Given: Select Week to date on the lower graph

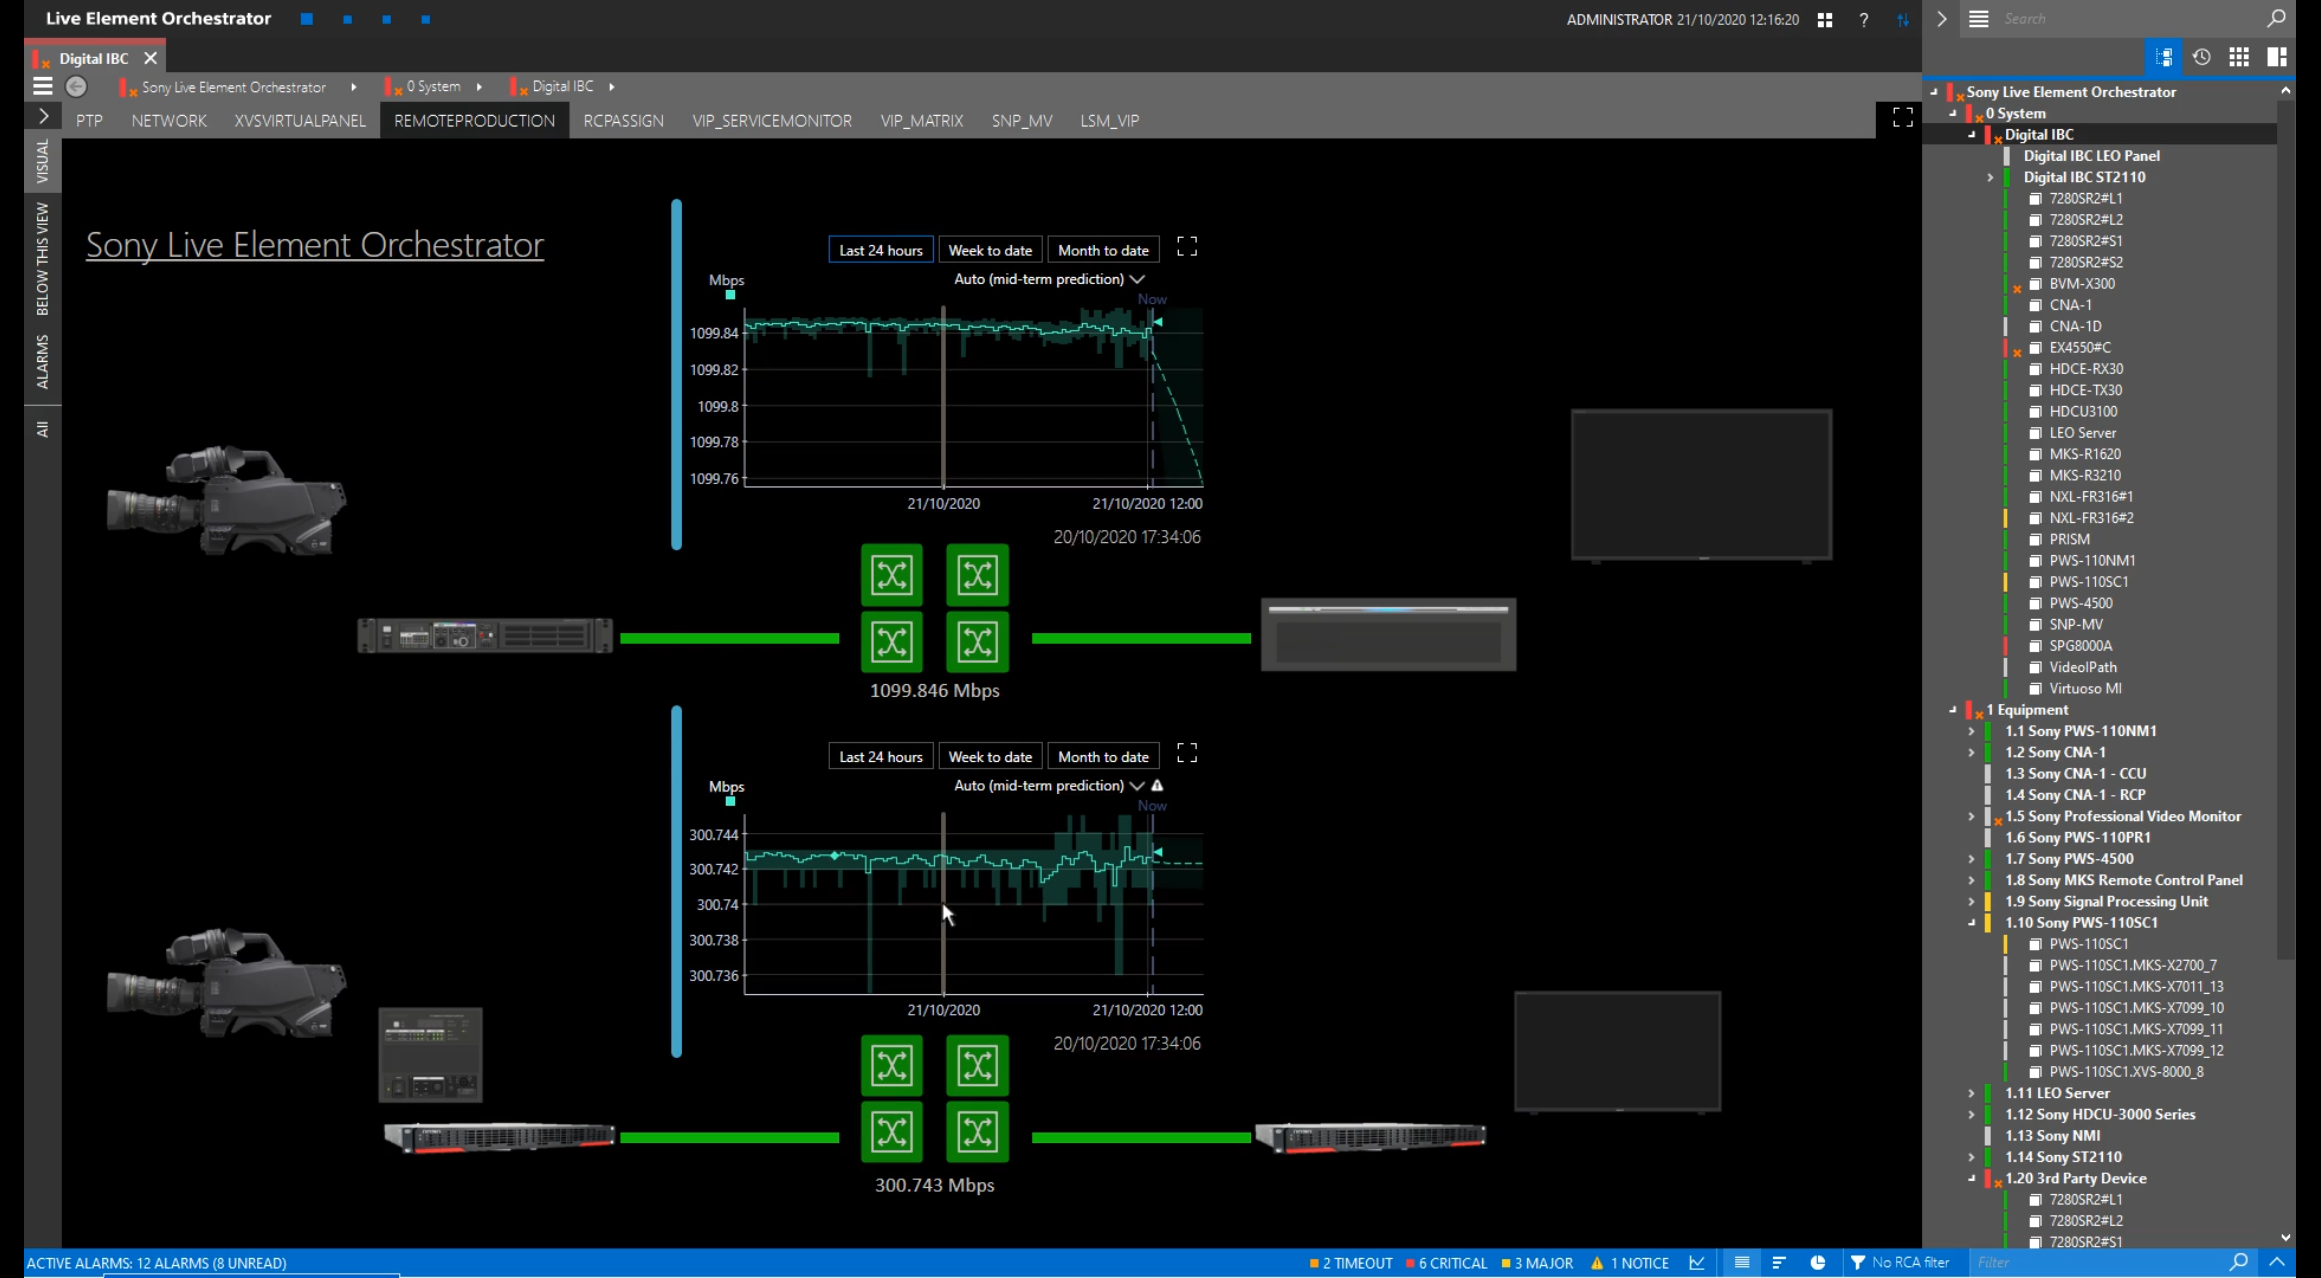Looking at the screenshot, I should click(x=990, y=757).
